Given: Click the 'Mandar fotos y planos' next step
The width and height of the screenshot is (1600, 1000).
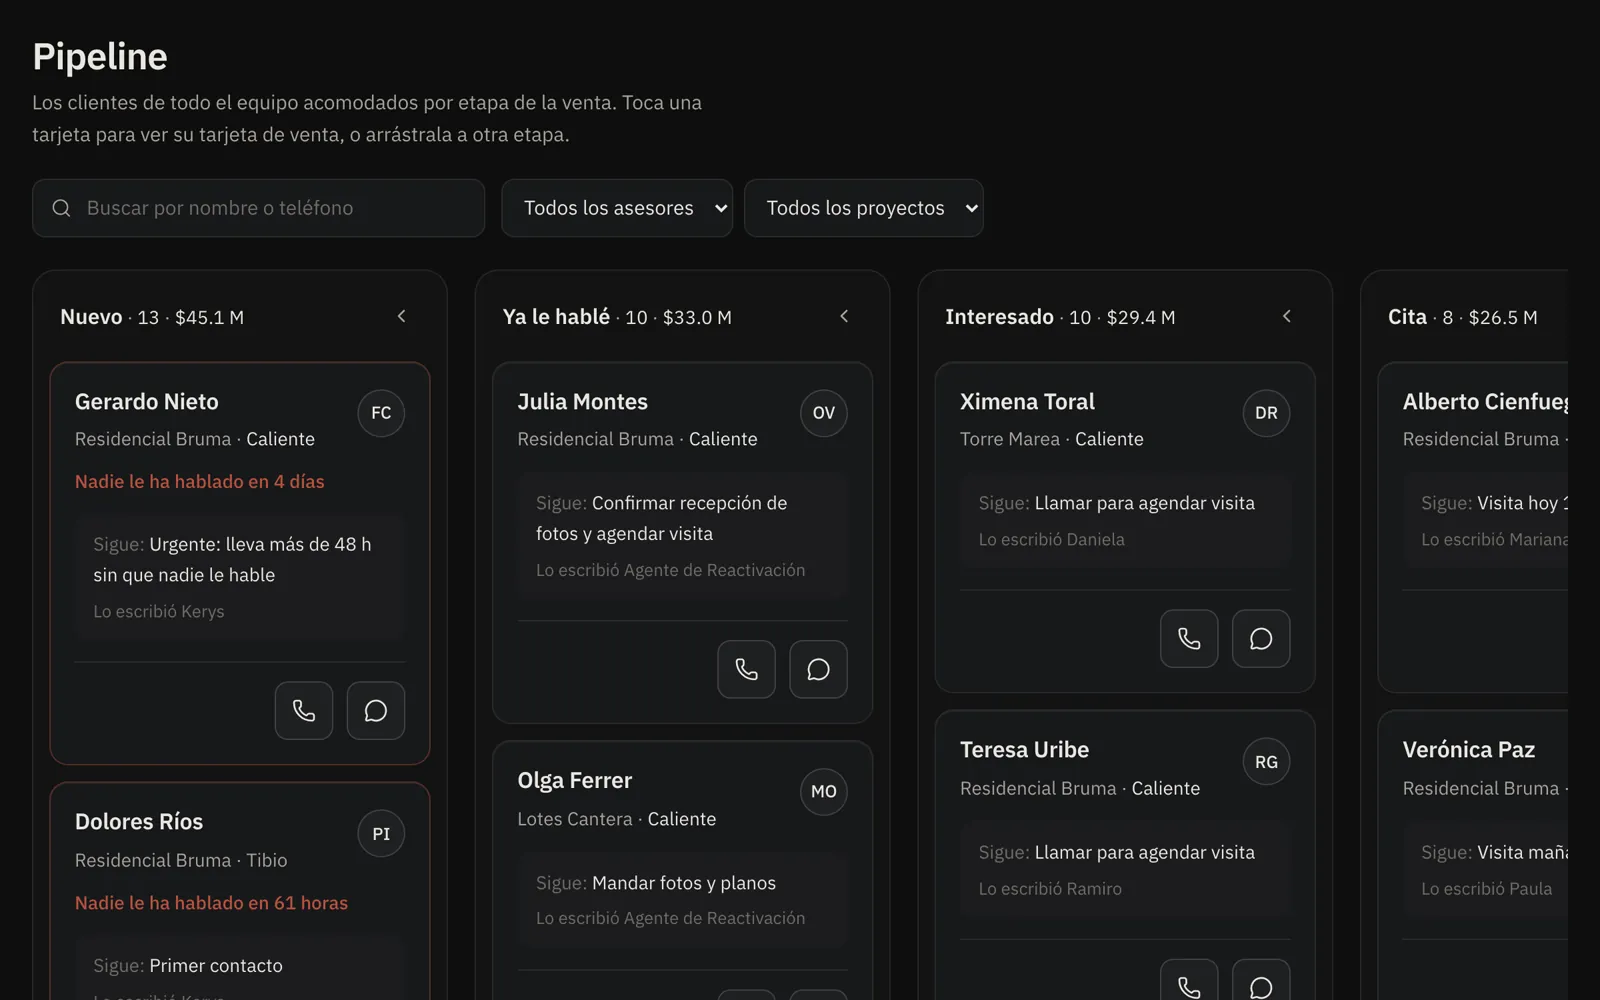Looking at the screenshot, I should tap(684, 883).
